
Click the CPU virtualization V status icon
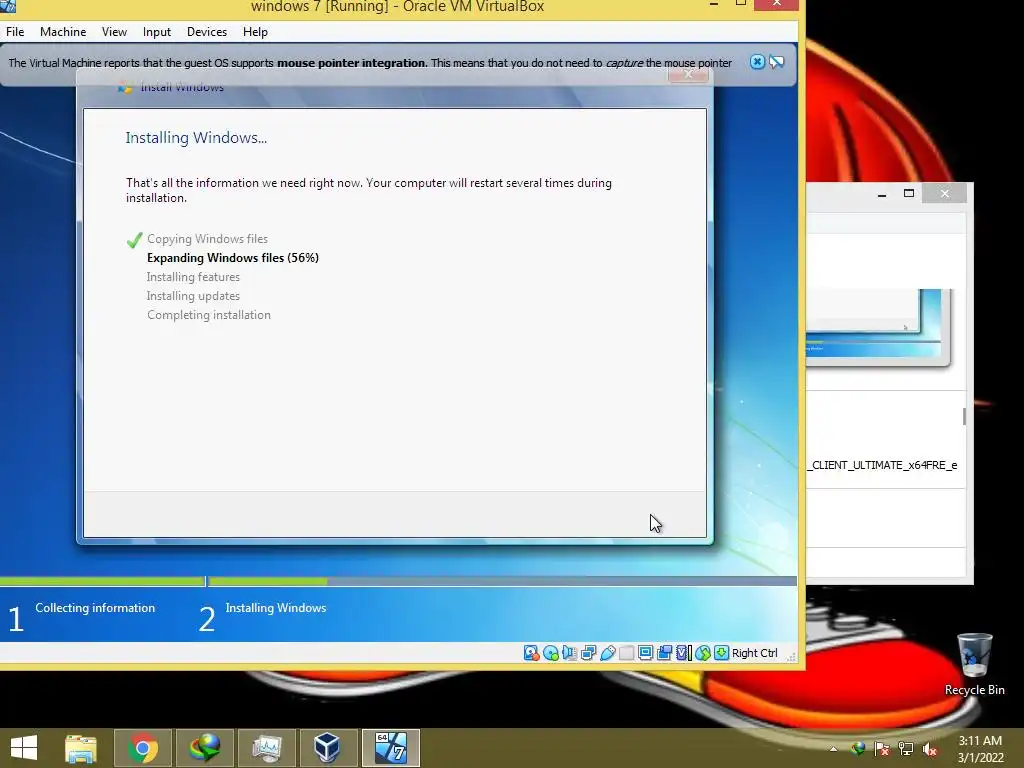tap(683, 652)
